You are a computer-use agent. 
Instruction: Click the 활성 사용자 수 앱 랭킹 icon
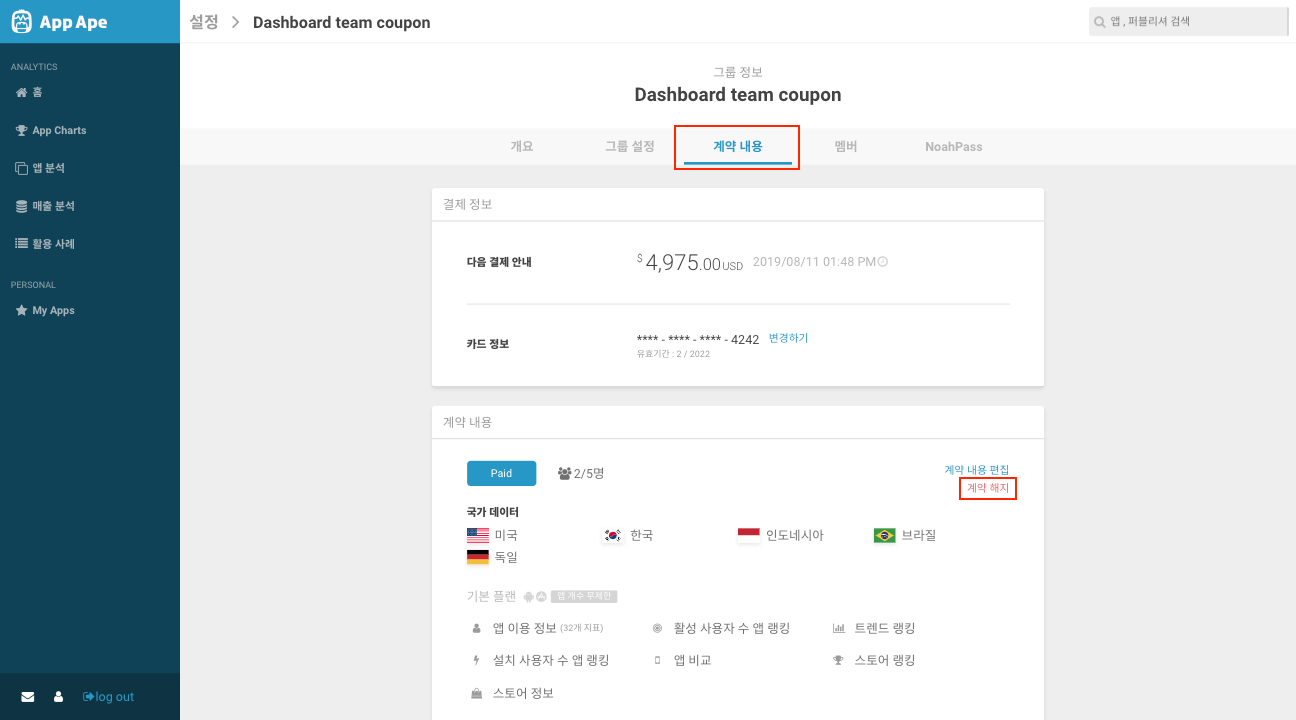point(657,629)
